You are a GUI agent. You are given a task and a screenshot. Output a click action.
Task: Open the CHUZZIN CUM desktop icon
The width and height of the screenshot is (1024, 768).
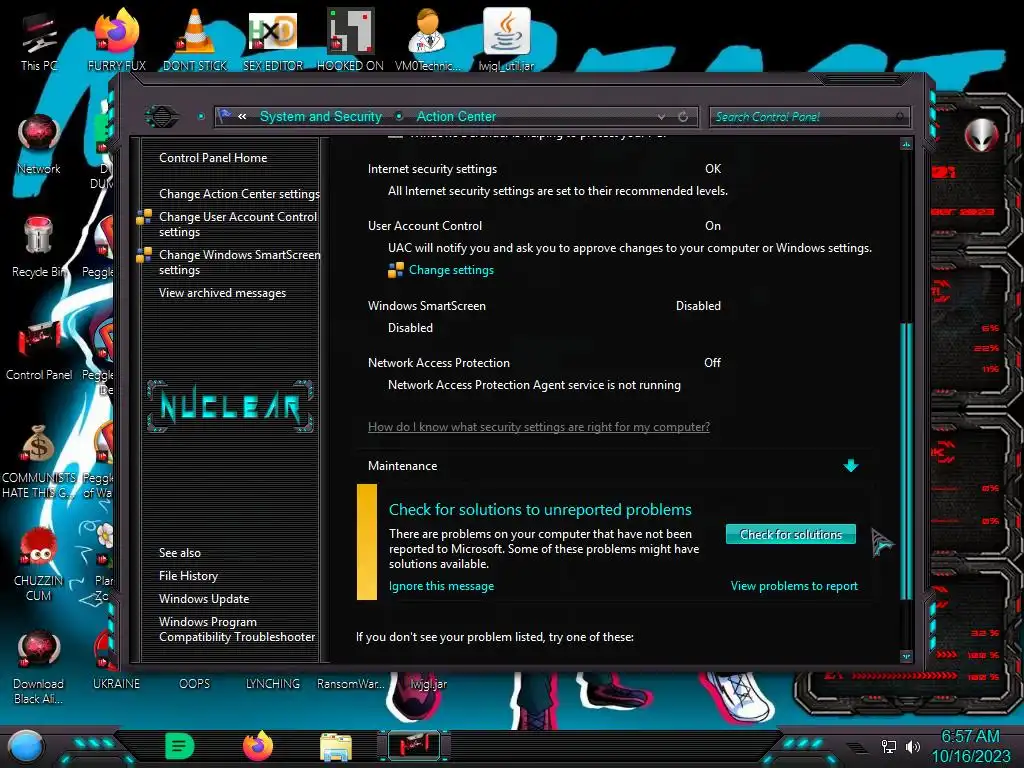[39, 565]
